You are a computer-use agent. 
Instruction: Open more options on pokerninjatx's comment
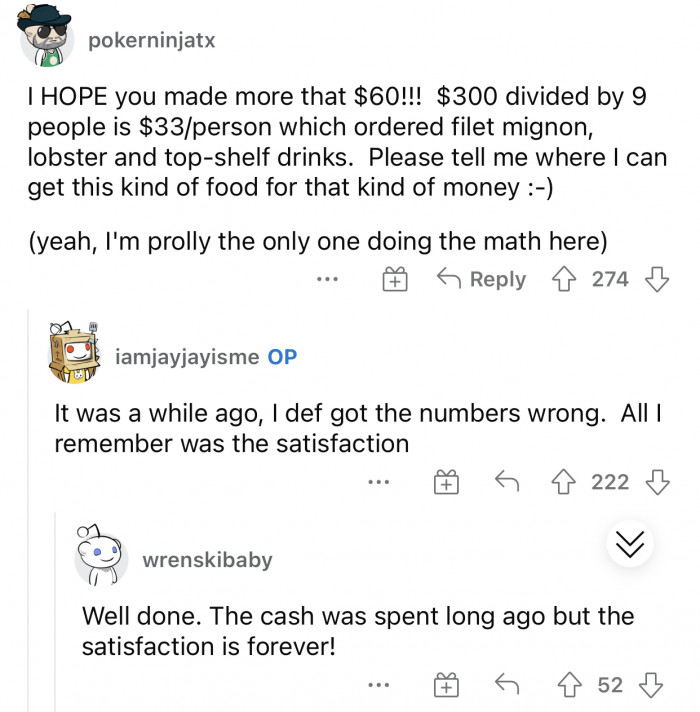pos(326,280)
